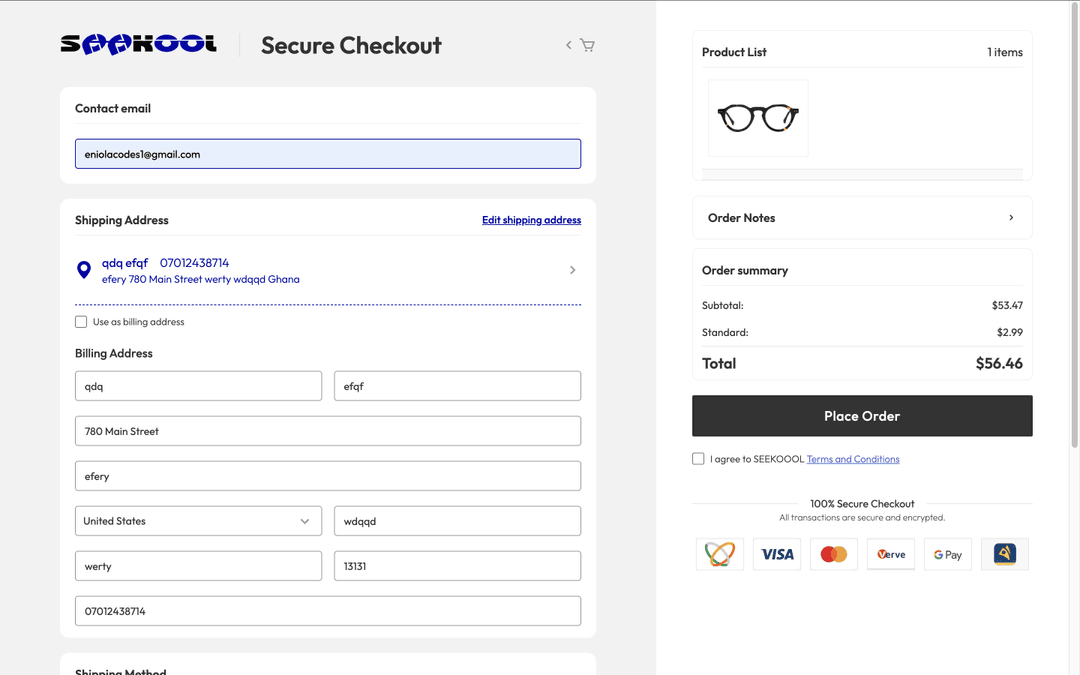
Task: Click the Mastercard payment icon
Action: coord(834,554)
